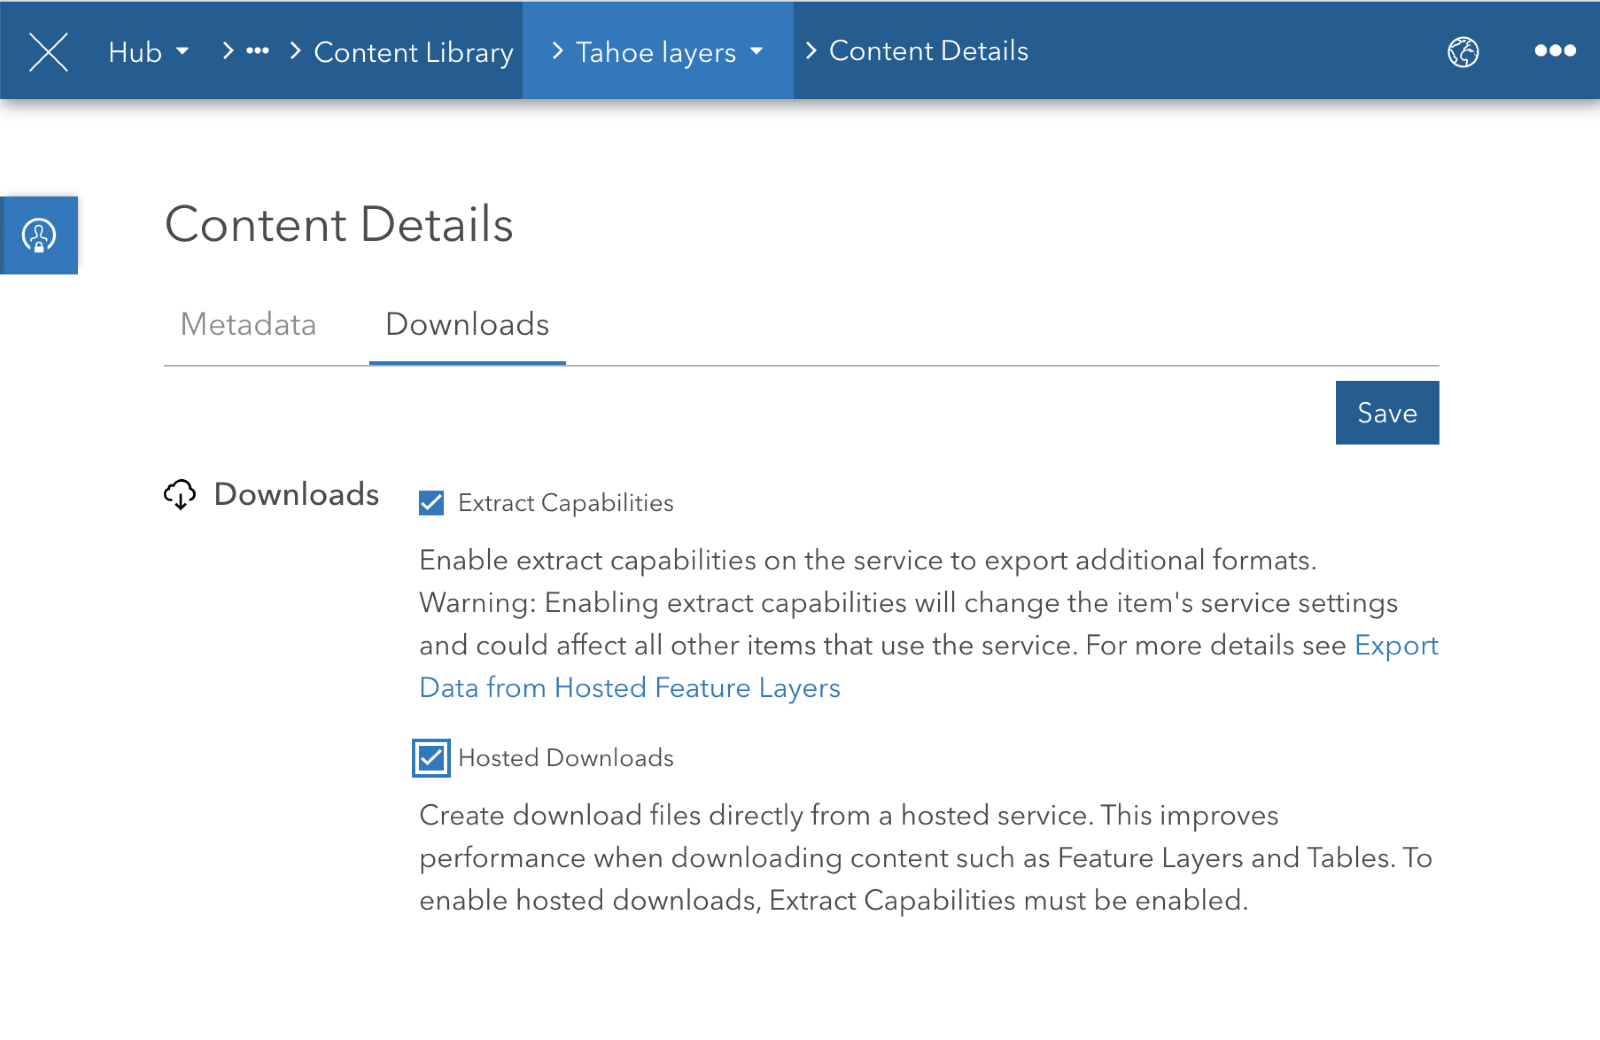Click the X close icon in the header
This screenshot has width=1600, height=1040.
pos(48,51)
